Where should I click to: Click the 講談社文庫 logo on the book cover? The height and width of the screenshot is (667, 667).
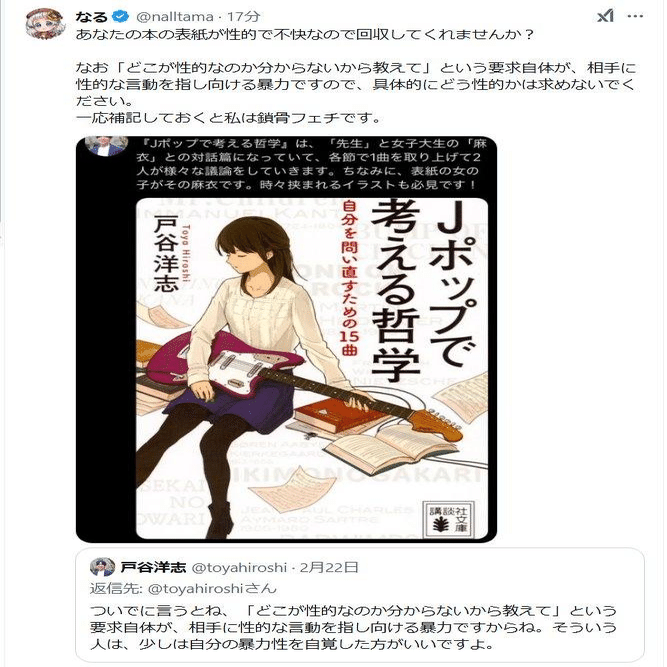tap(449, 519)
